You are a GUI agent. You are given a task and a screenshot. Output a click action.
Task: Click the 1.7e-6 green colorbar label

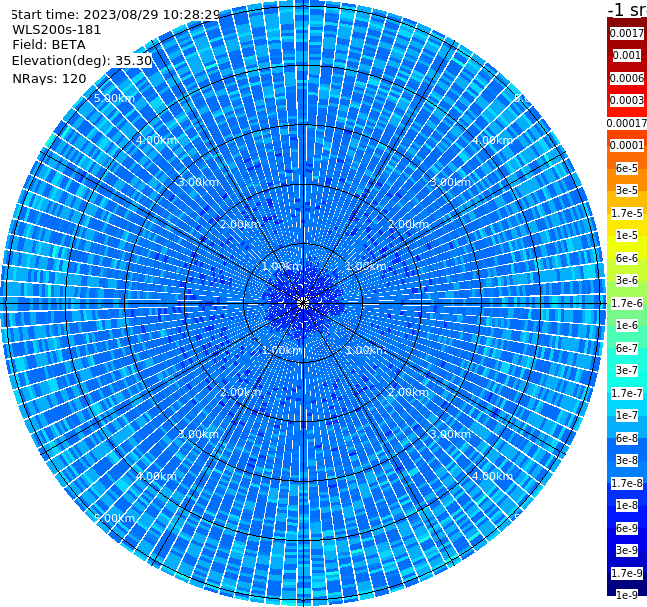(627, 303)
